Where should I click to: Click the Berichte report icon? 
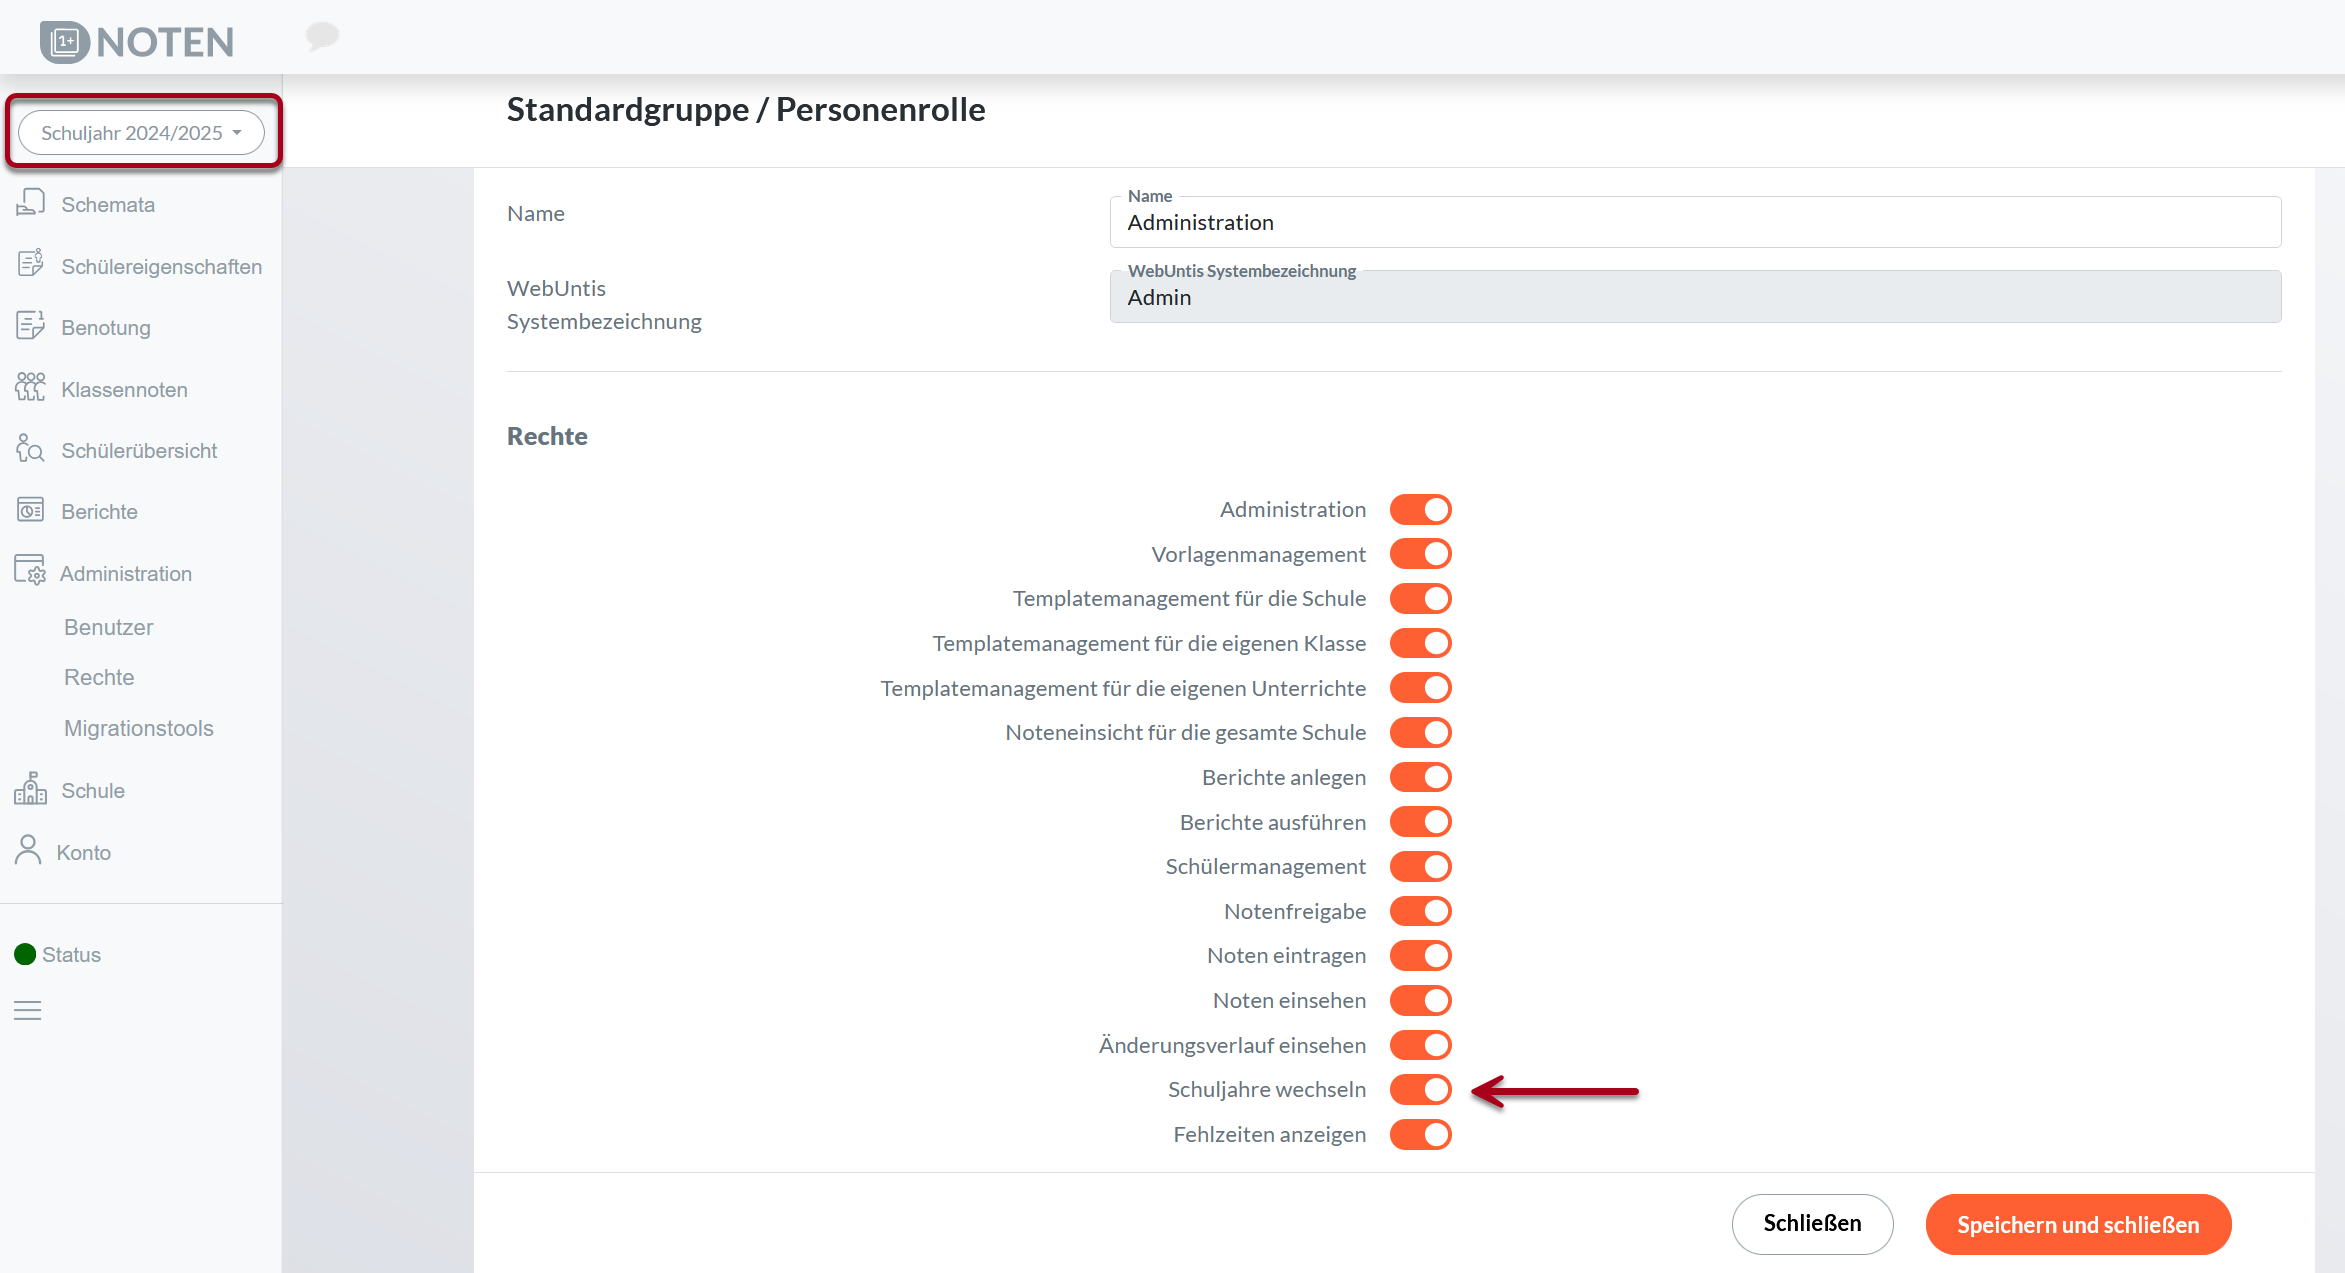(30, 511)
